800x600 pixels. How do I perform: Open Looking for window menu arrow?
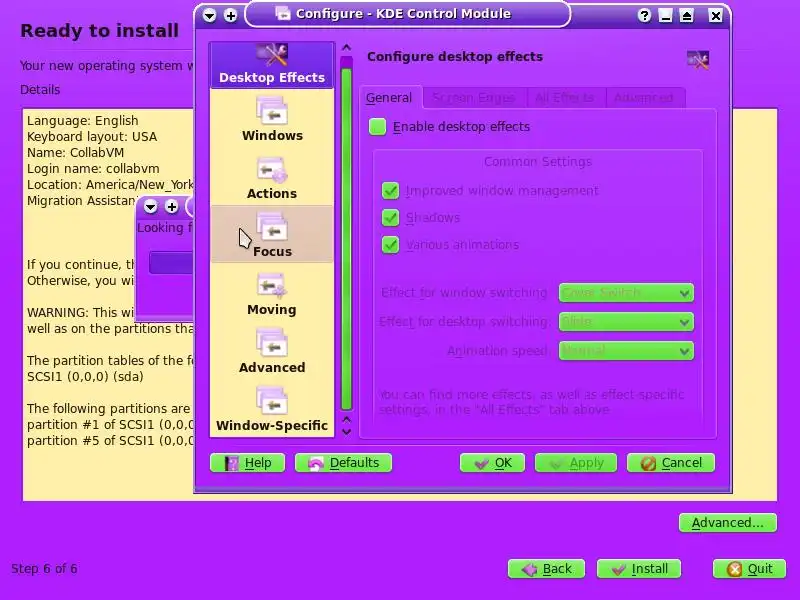151,207
